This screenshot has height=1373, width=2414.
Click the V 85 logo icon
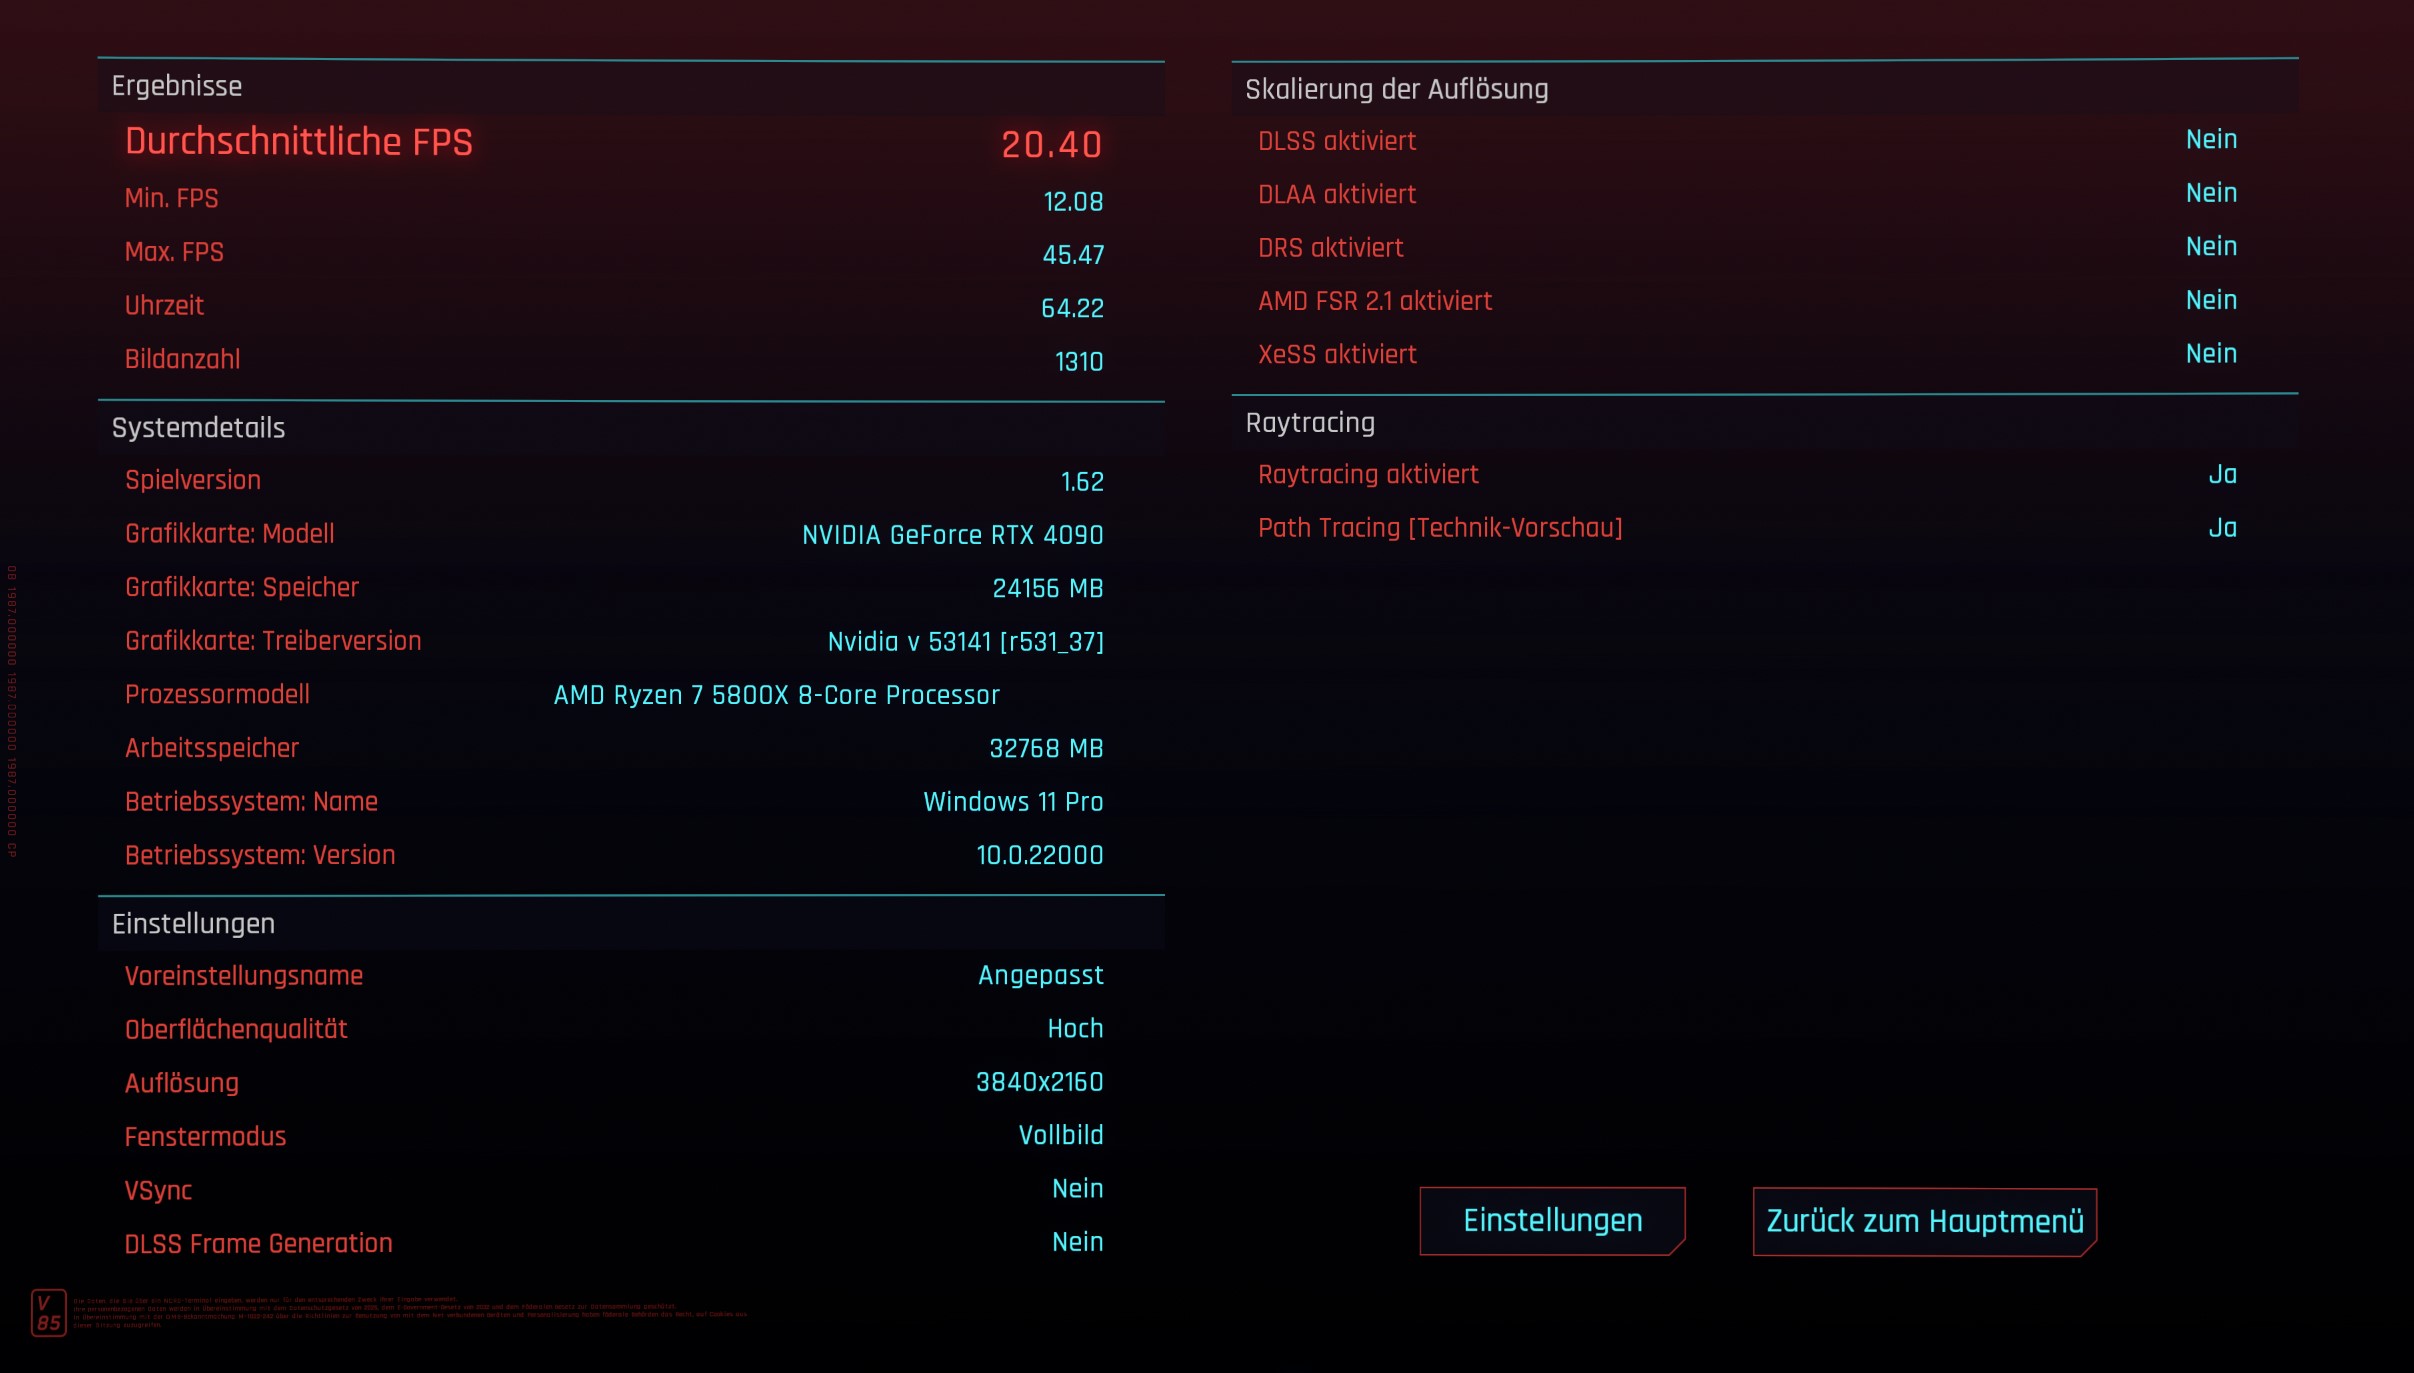click(48, 1313)
